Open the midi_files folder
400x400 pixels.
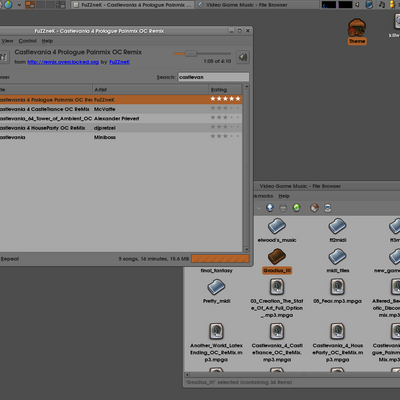(337, 257)
